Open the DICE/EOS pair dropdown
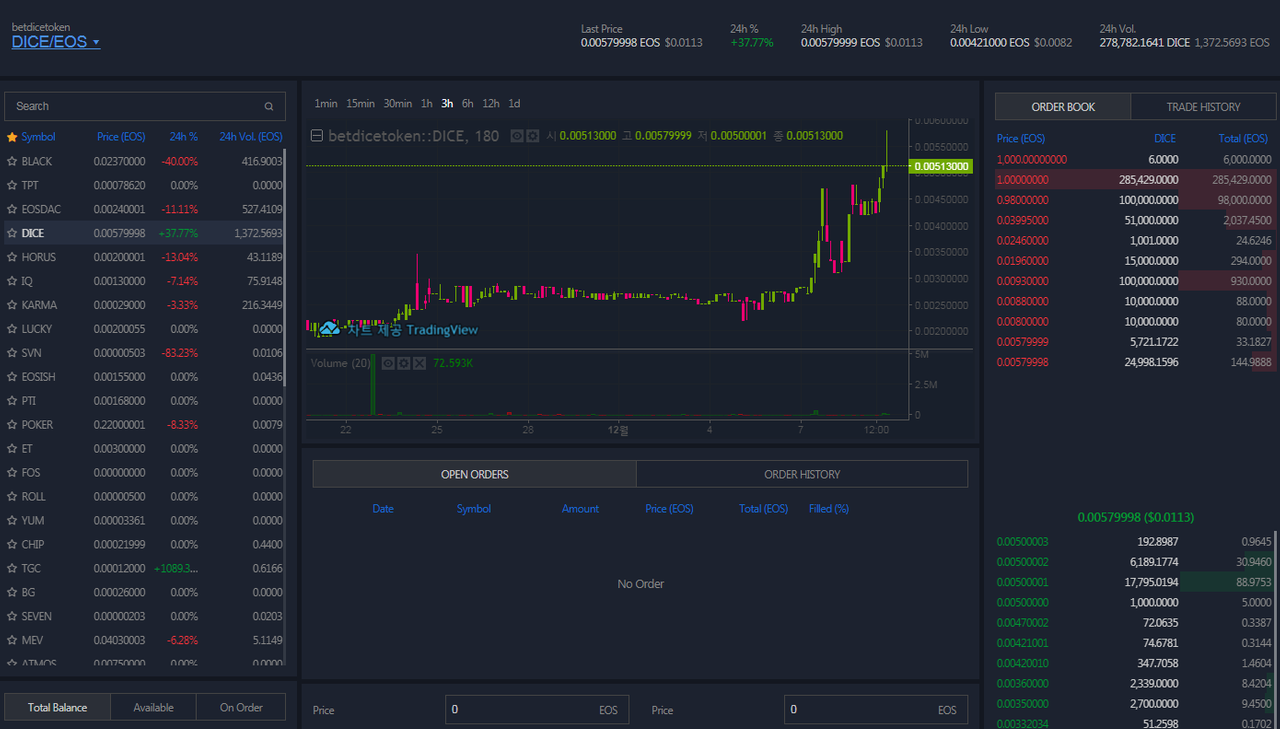Image resolution: width=1280 pixels, height=729 pixels. (56, 42)
